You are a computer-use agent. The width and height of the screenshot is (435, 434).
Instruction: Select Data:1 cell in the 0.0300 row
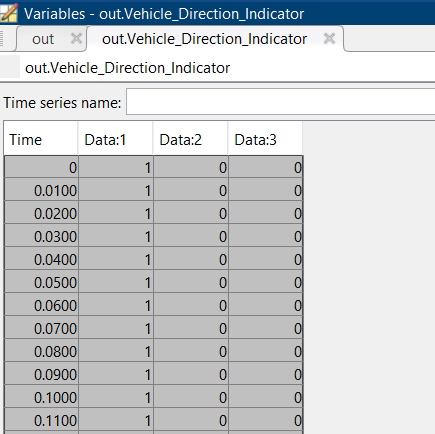tap(116, 237)
